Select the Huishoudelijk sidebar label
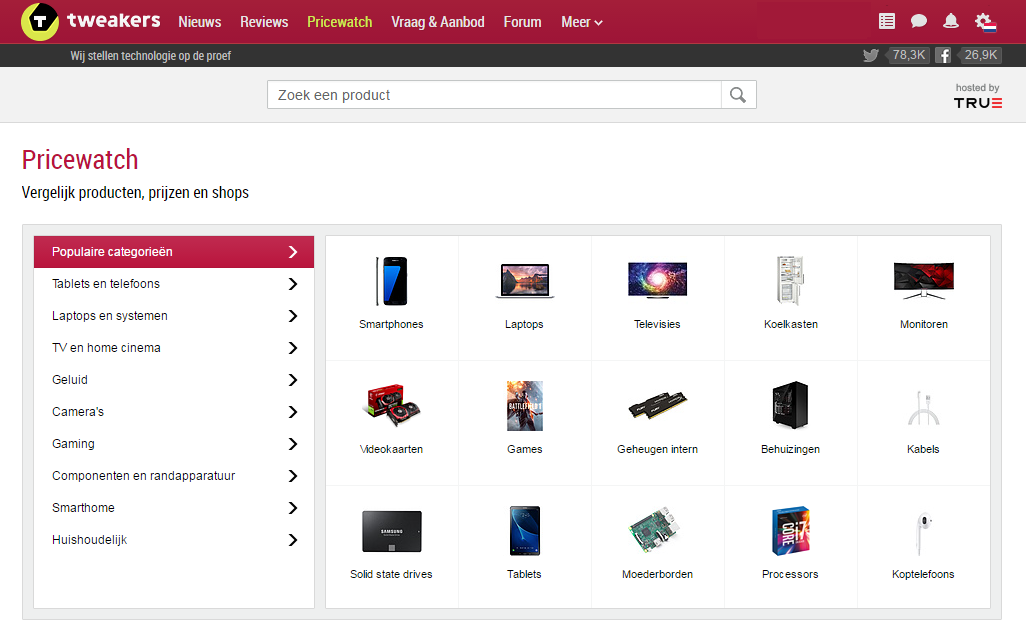The width and height of the screenshot is (1026, 633). [x=89, y=540]
